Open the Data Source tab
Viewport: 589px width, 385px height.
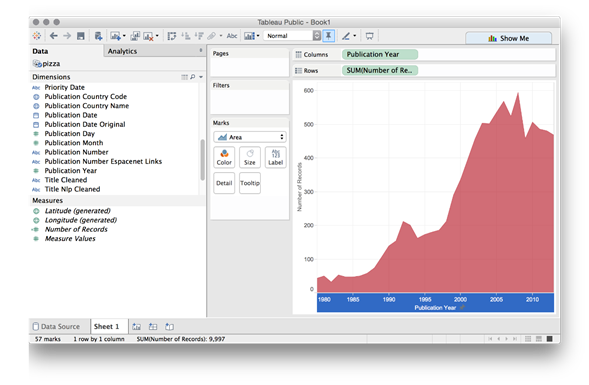coord(56,326)
